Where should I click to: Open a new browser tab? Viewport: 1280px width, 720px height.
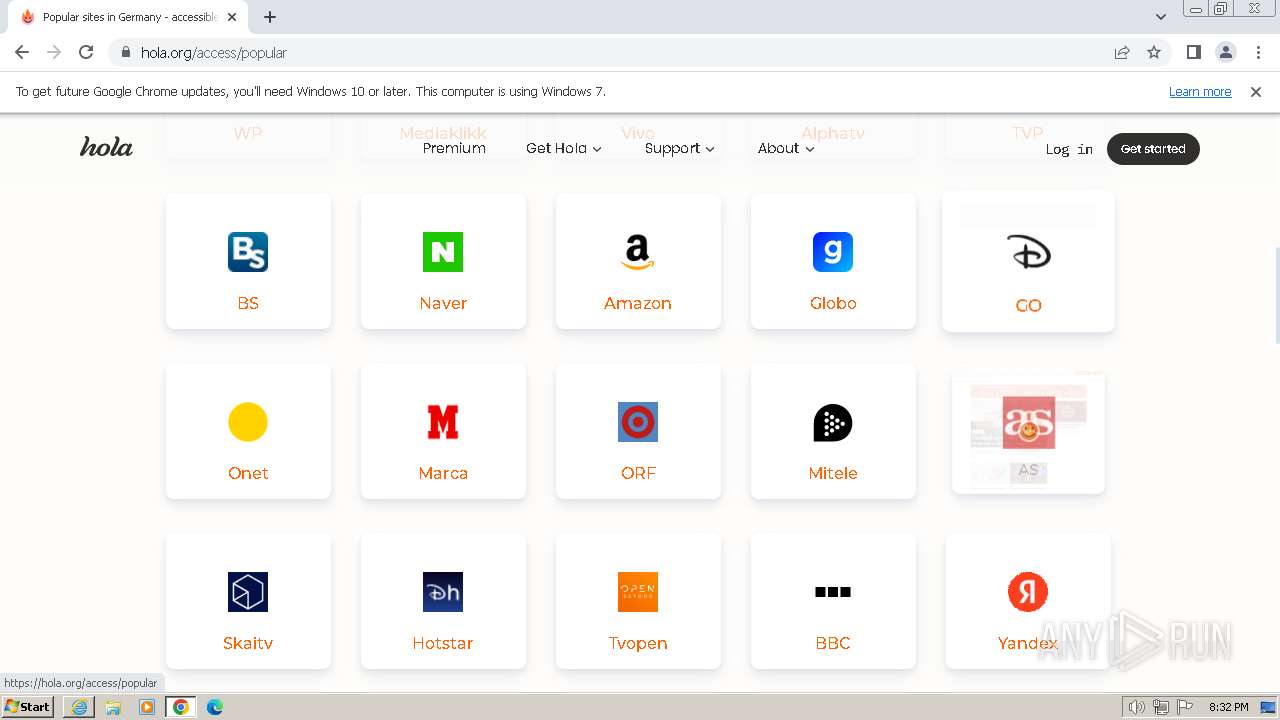(x=270, y=17)
